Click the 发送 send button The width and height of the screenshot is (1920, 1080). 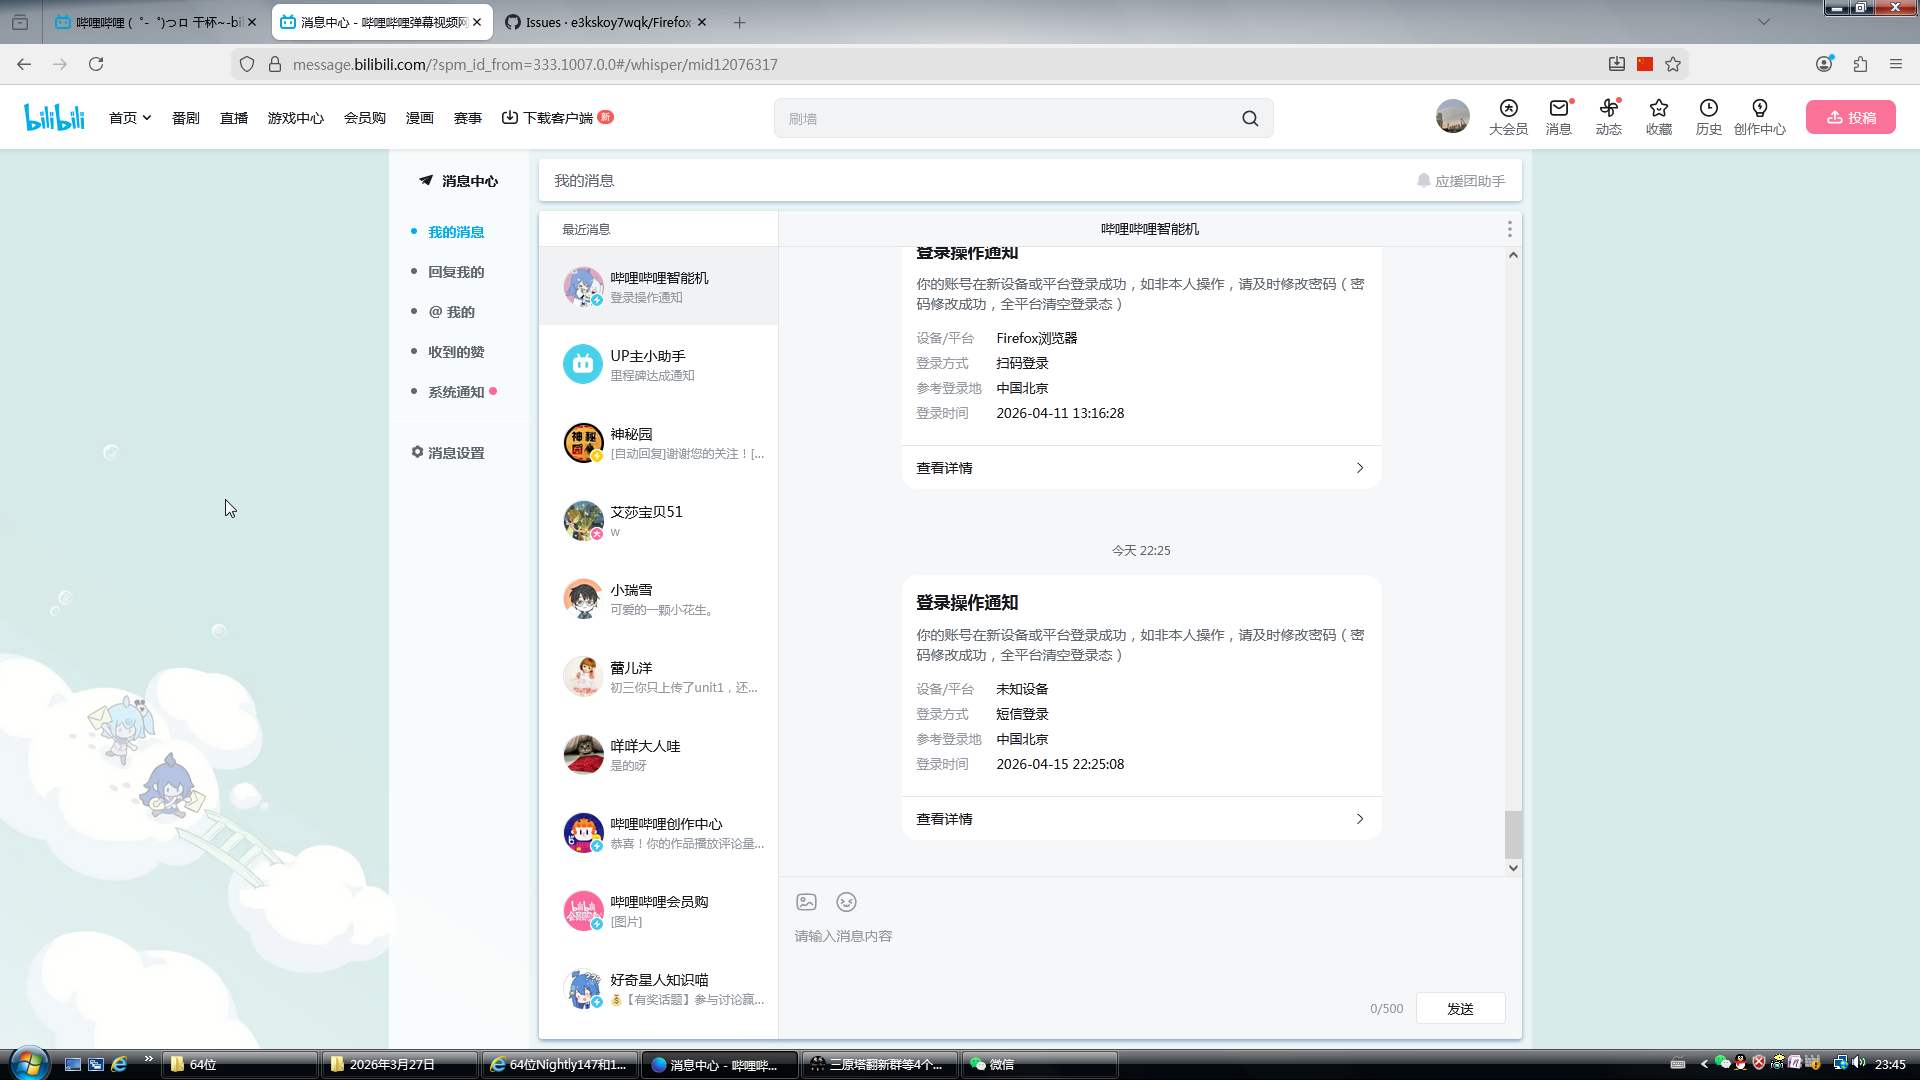click(x=1460, y=1009)
